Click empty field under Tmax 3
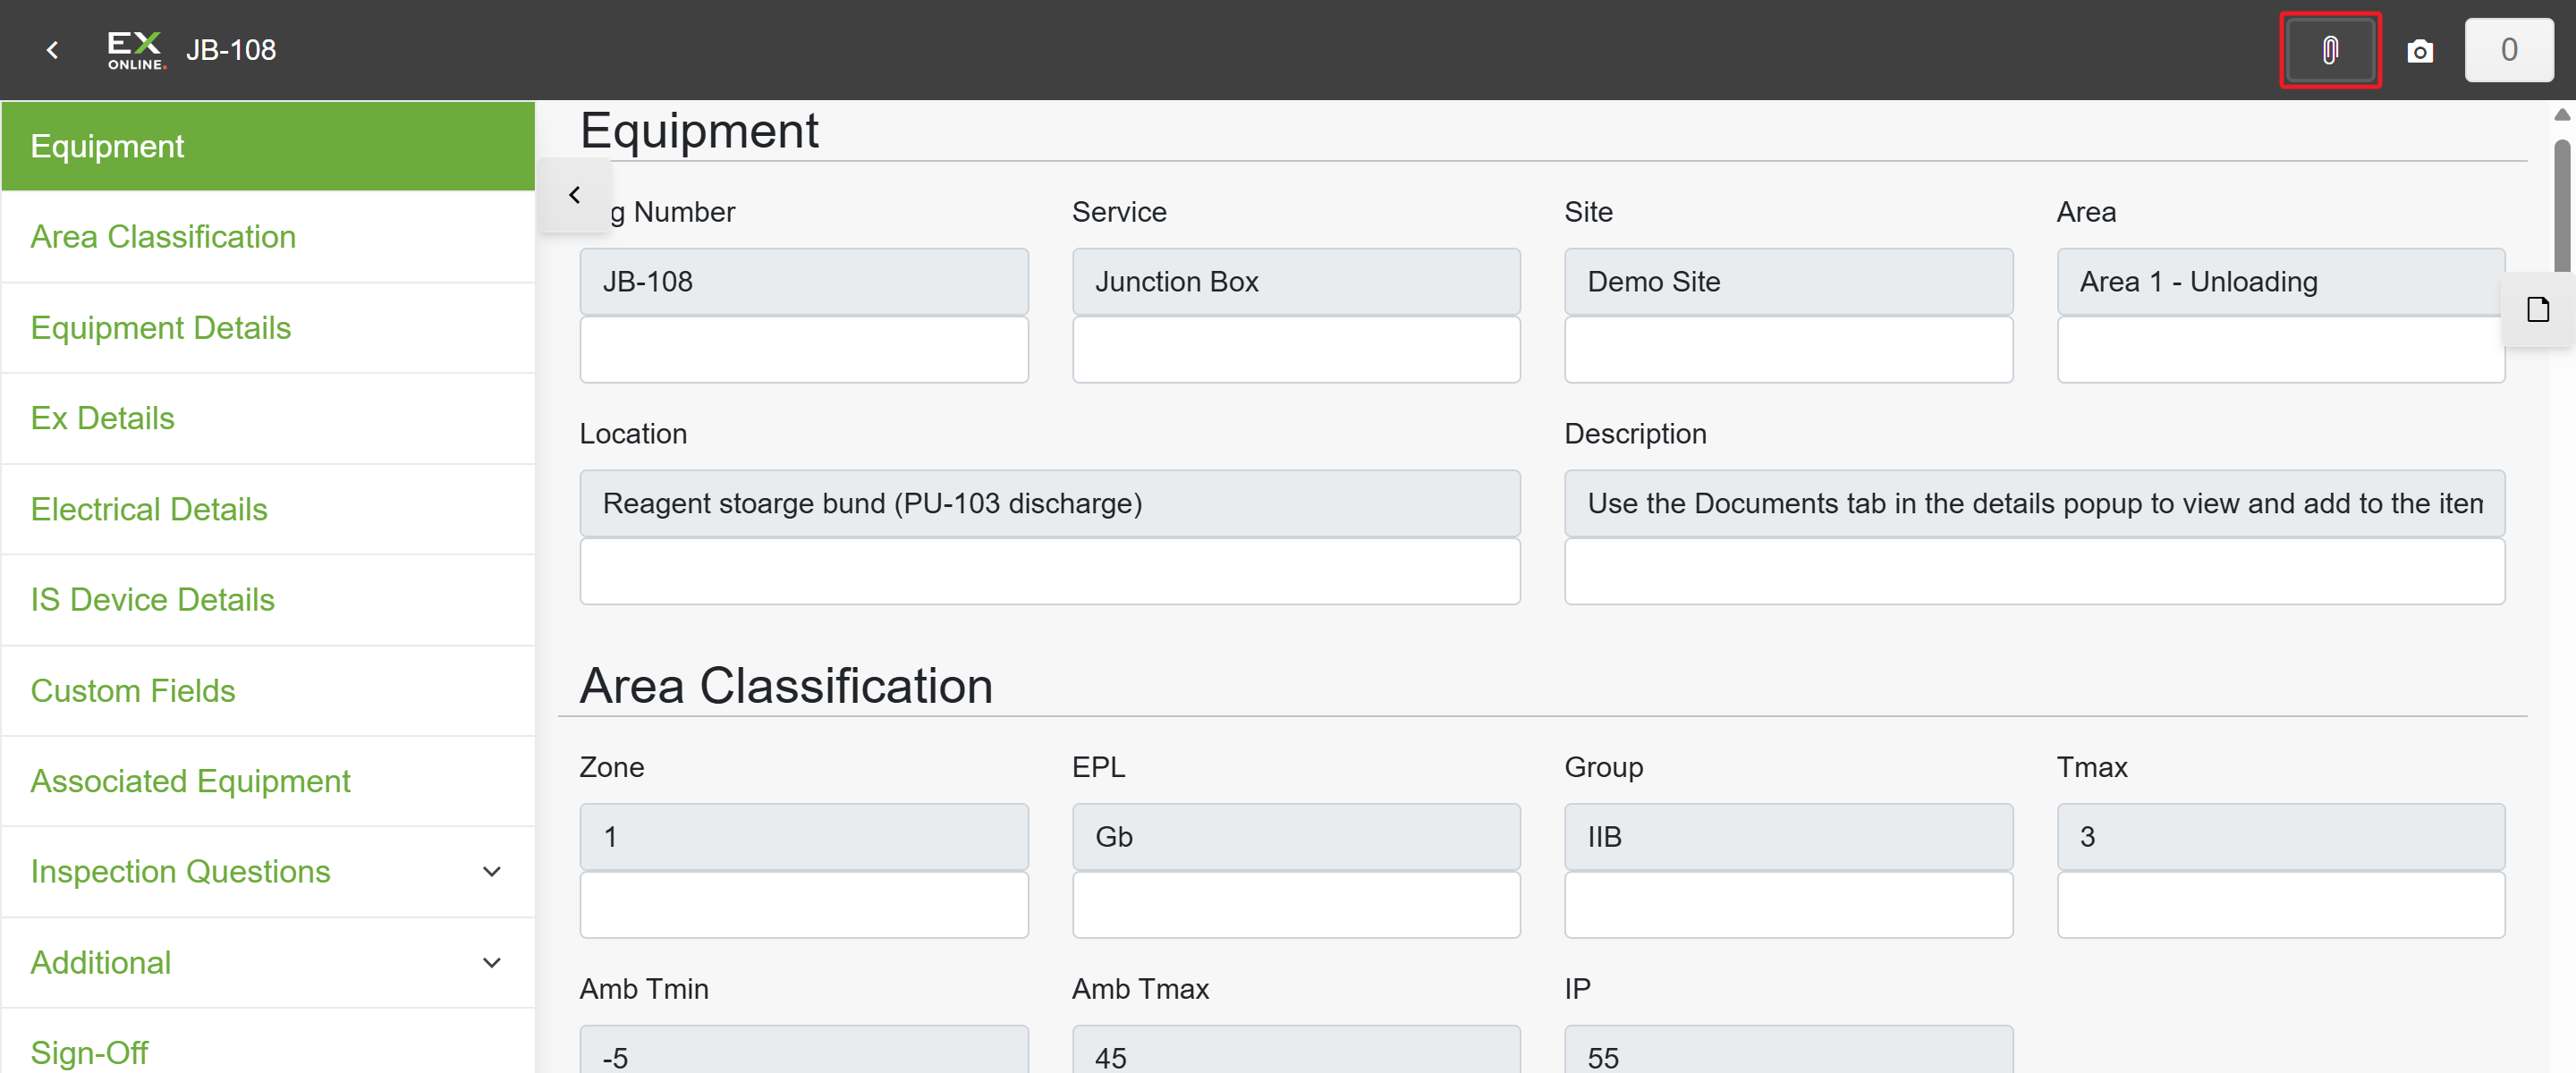The image size is (2576, 1073). pyautogui.click(x=2280, y=905)
